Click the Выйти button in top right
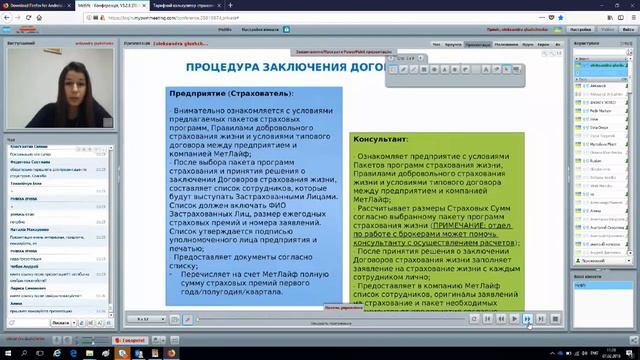The height and width of the screenshot is (360, 640). (x=628, y=29)
